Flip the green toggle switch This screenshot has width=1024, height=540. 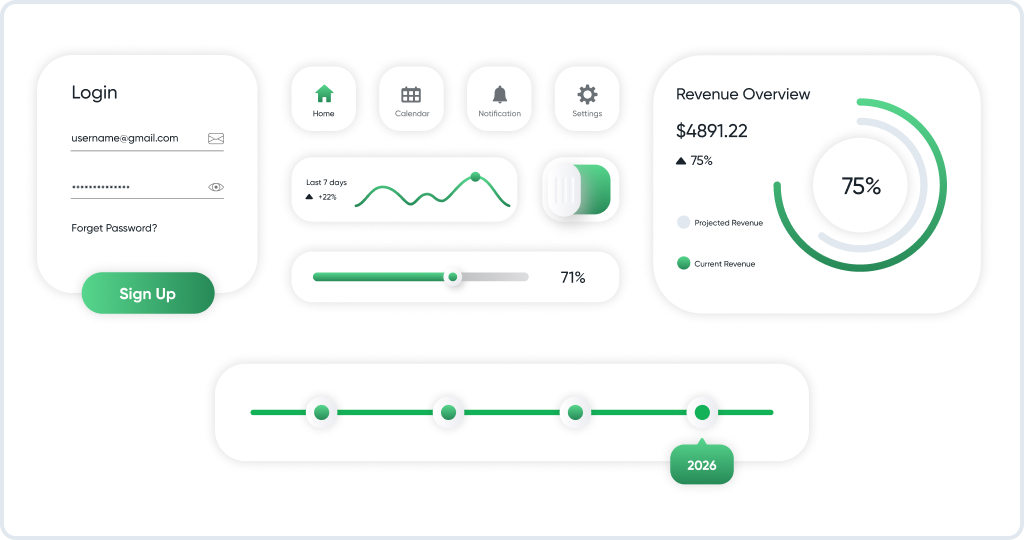pyautogui.click(x=580, y=189)
